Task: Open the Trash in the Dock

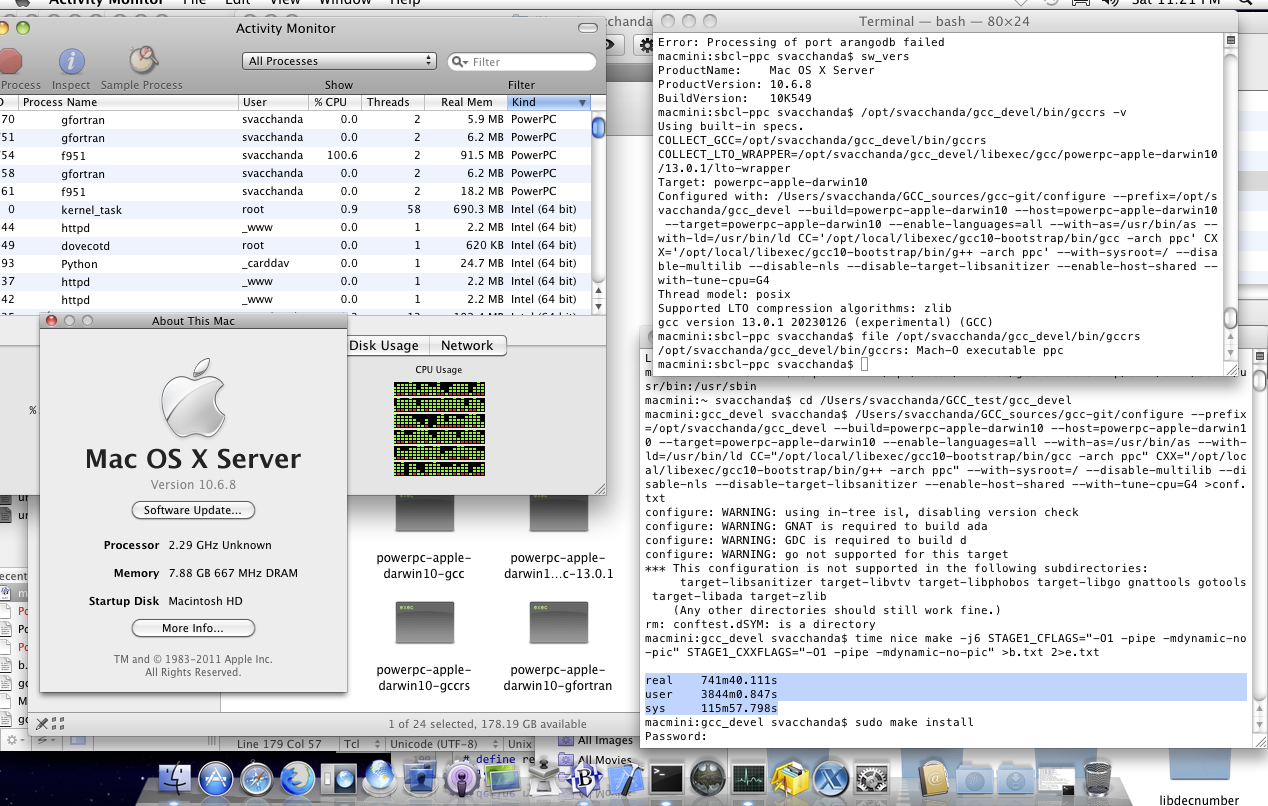Action: pos(1097,779)
